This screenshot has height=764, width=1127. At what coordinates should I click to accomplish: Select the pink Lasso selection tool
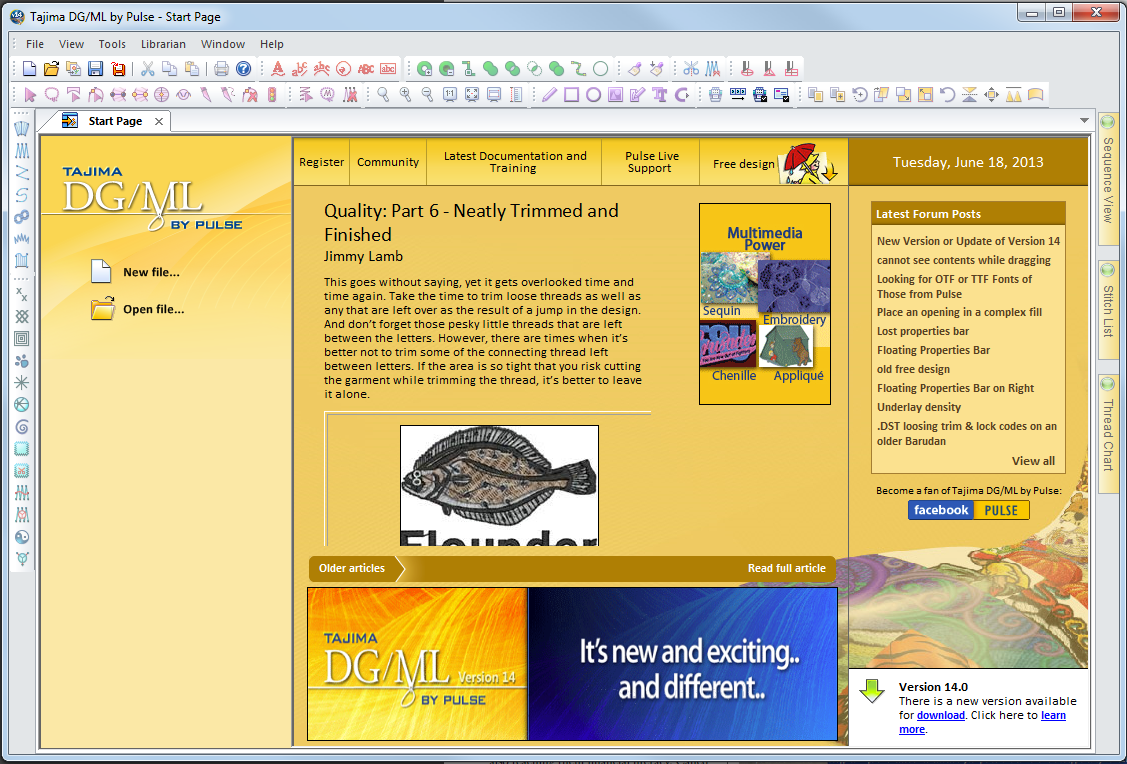52,94
